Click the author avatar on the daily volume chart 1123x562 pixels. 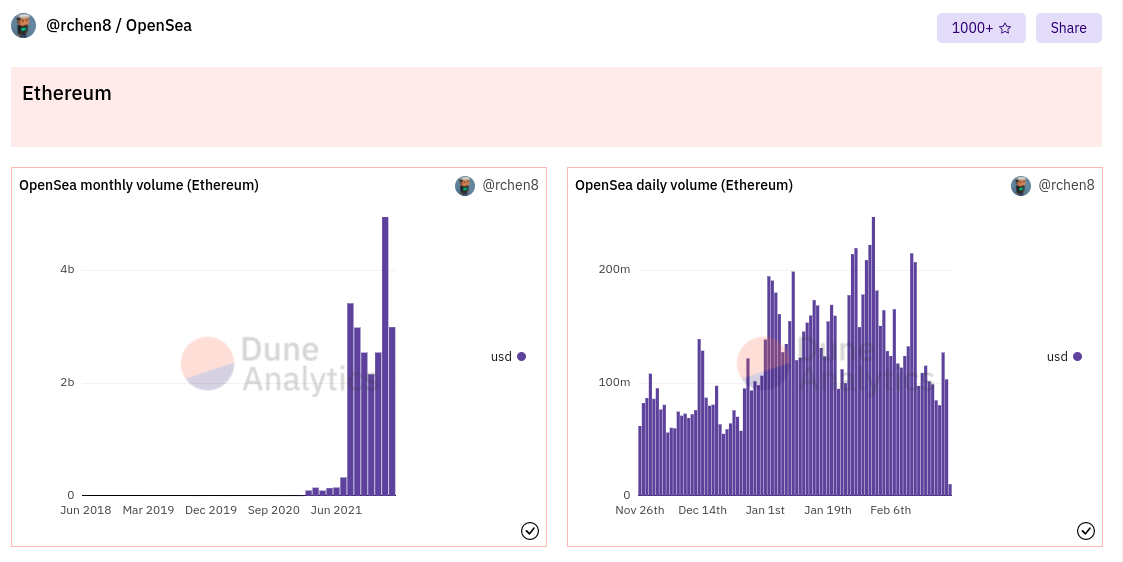pos(1021,186)
